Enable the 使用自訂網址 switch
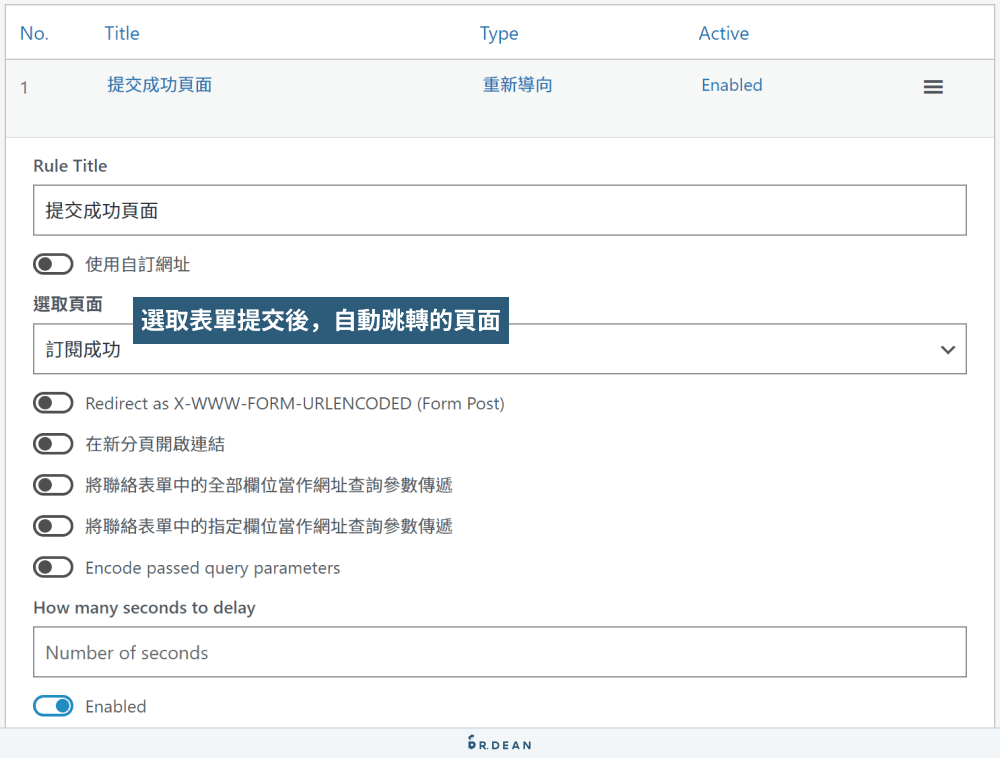The width and height of the screenshot is (1000, 758). pyautogui.click(x=52, y=263)
